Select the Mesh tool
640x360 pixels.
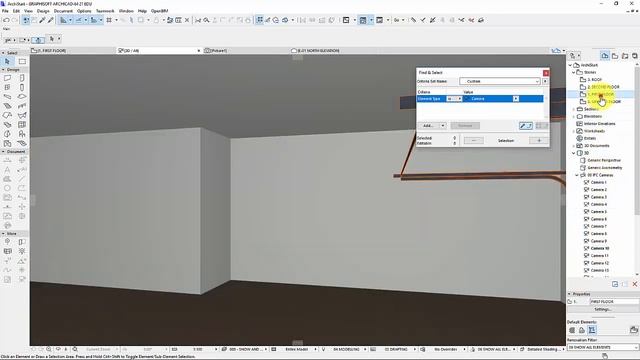(x=22, y=144)
